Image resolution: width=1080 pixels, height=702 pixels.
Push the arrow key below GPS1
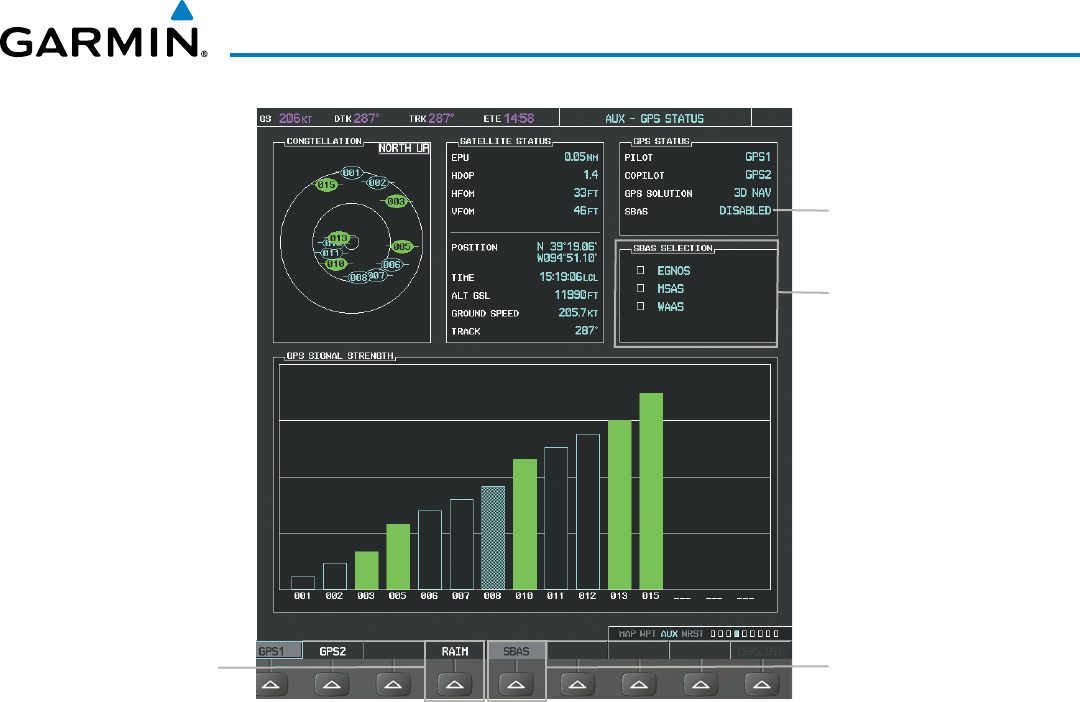[271, 684]
